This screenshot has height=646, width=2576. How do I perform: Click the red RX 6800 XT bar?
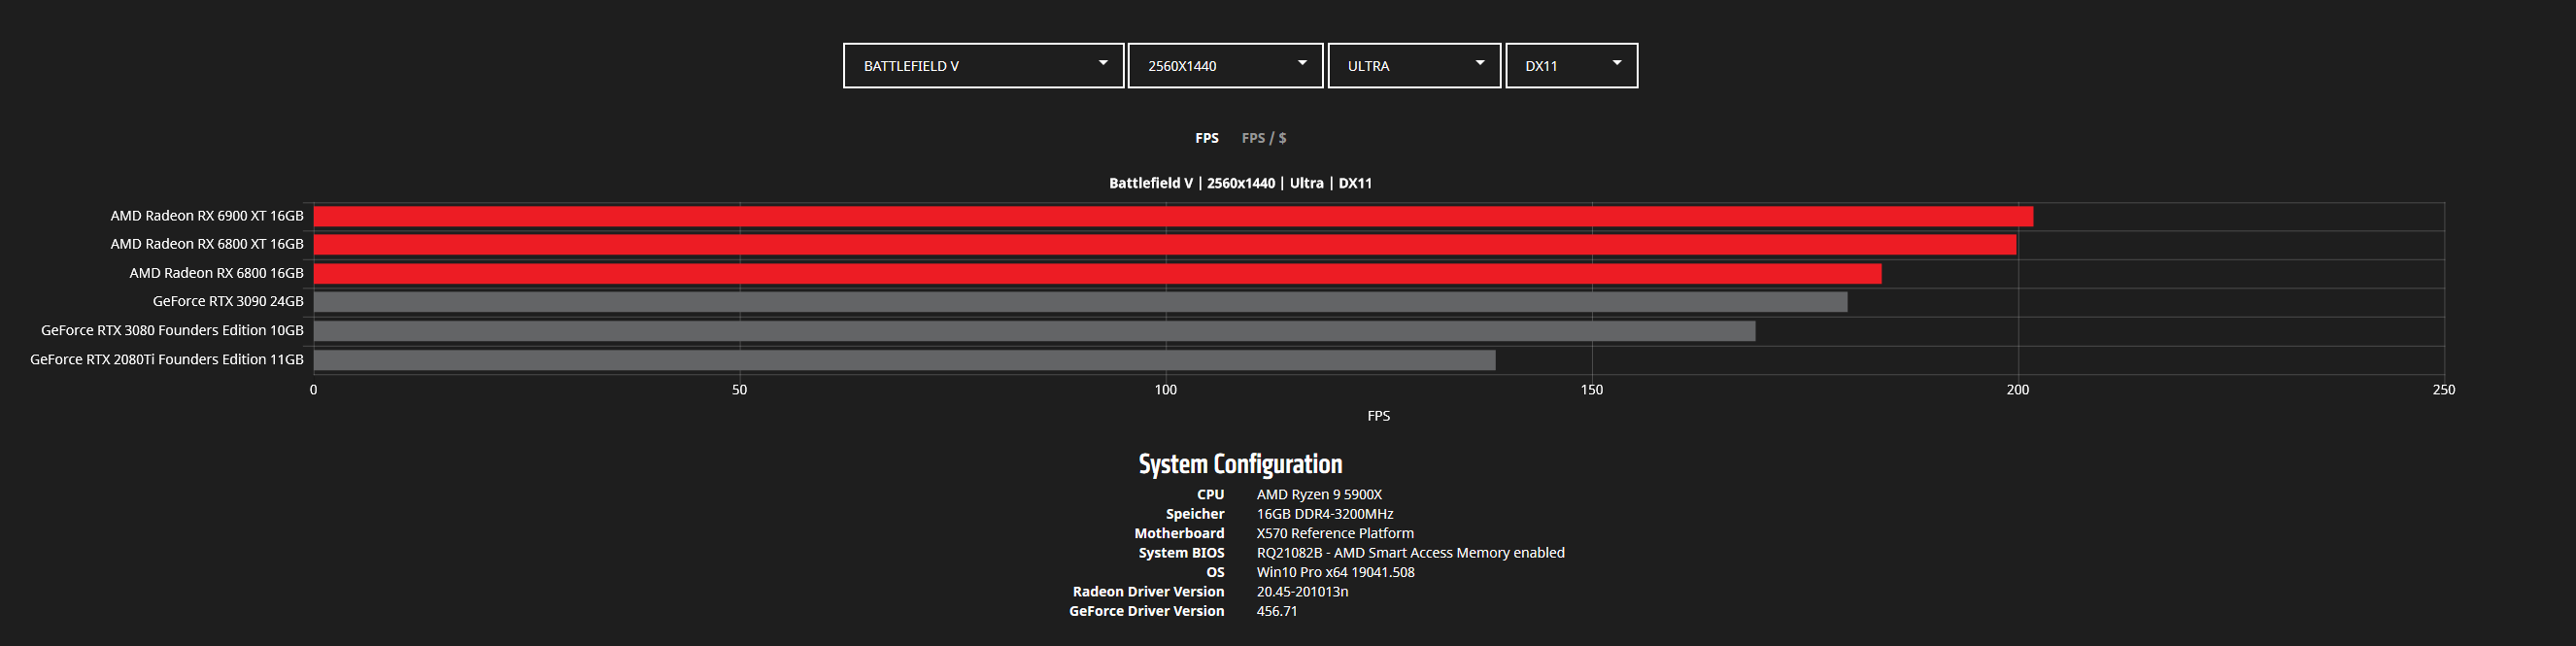coord(1165,244)
